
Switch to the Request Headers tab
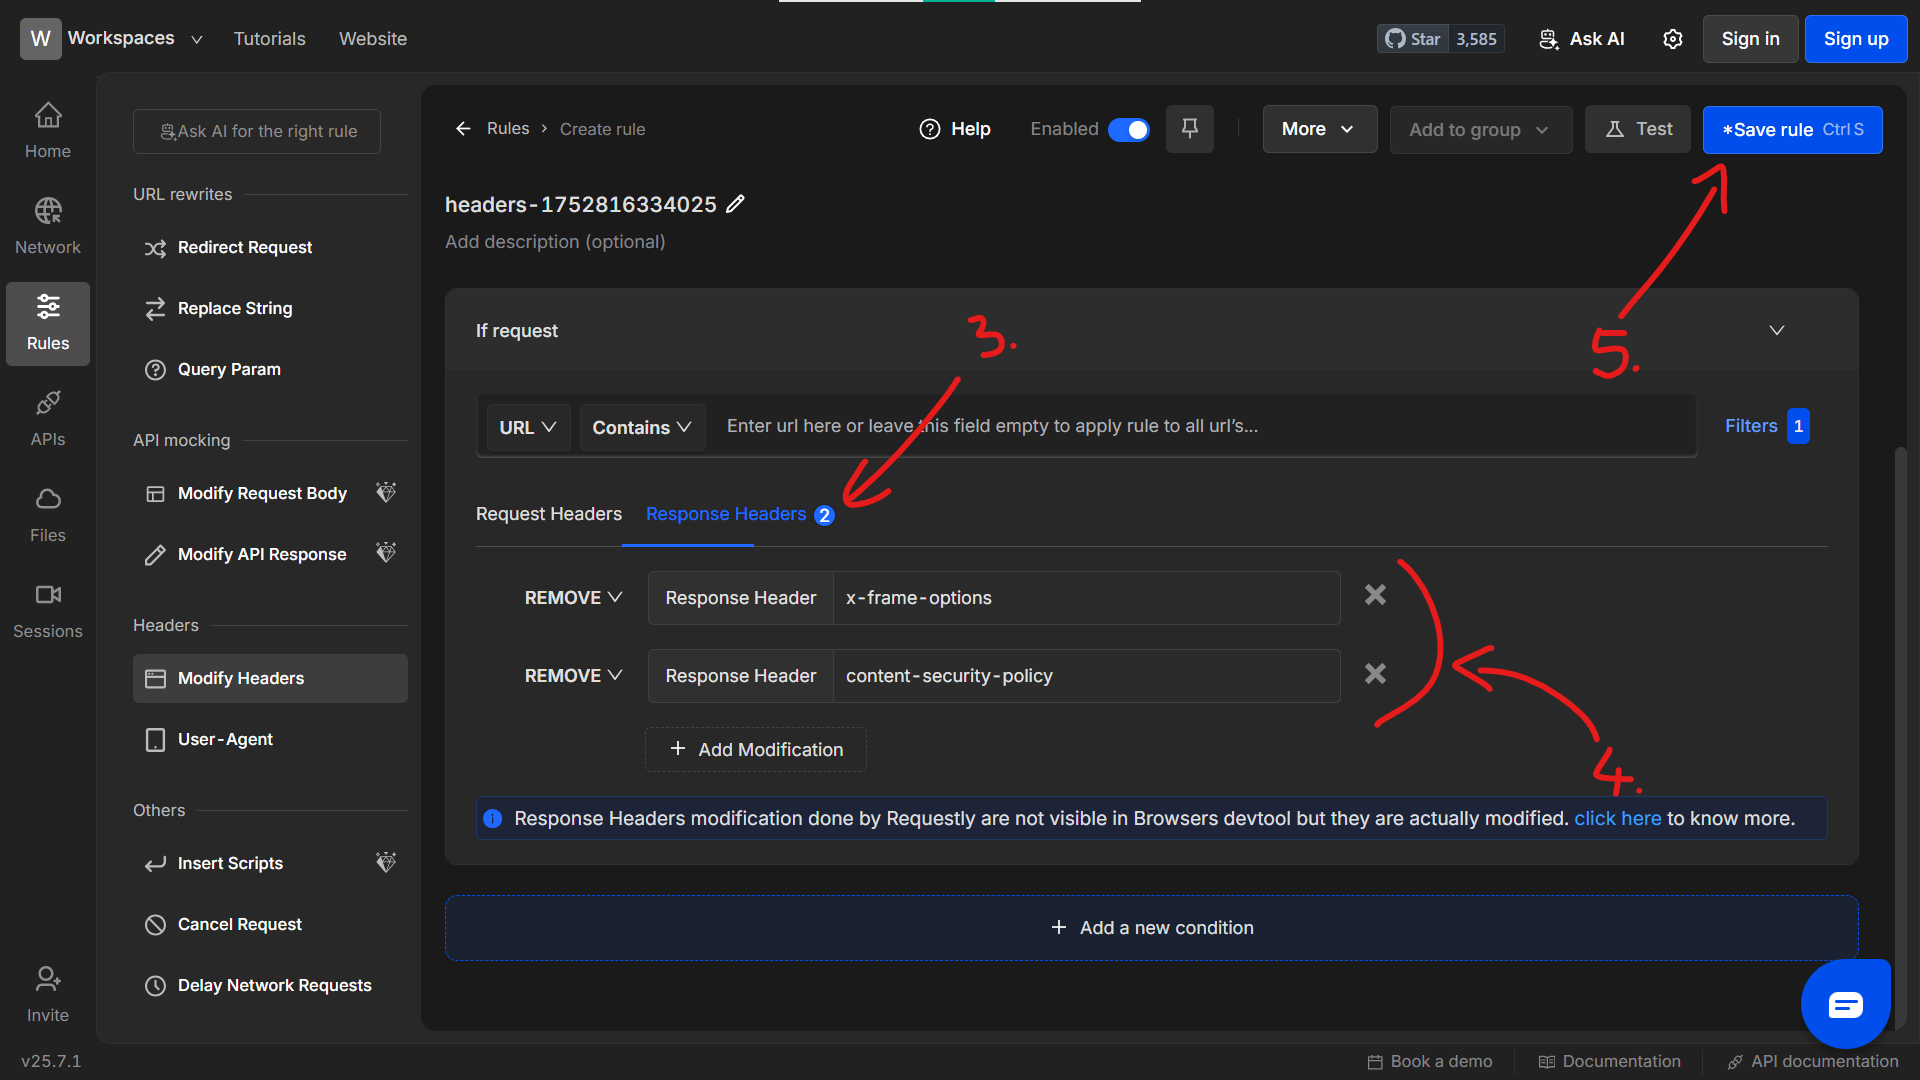click(549, 514)
